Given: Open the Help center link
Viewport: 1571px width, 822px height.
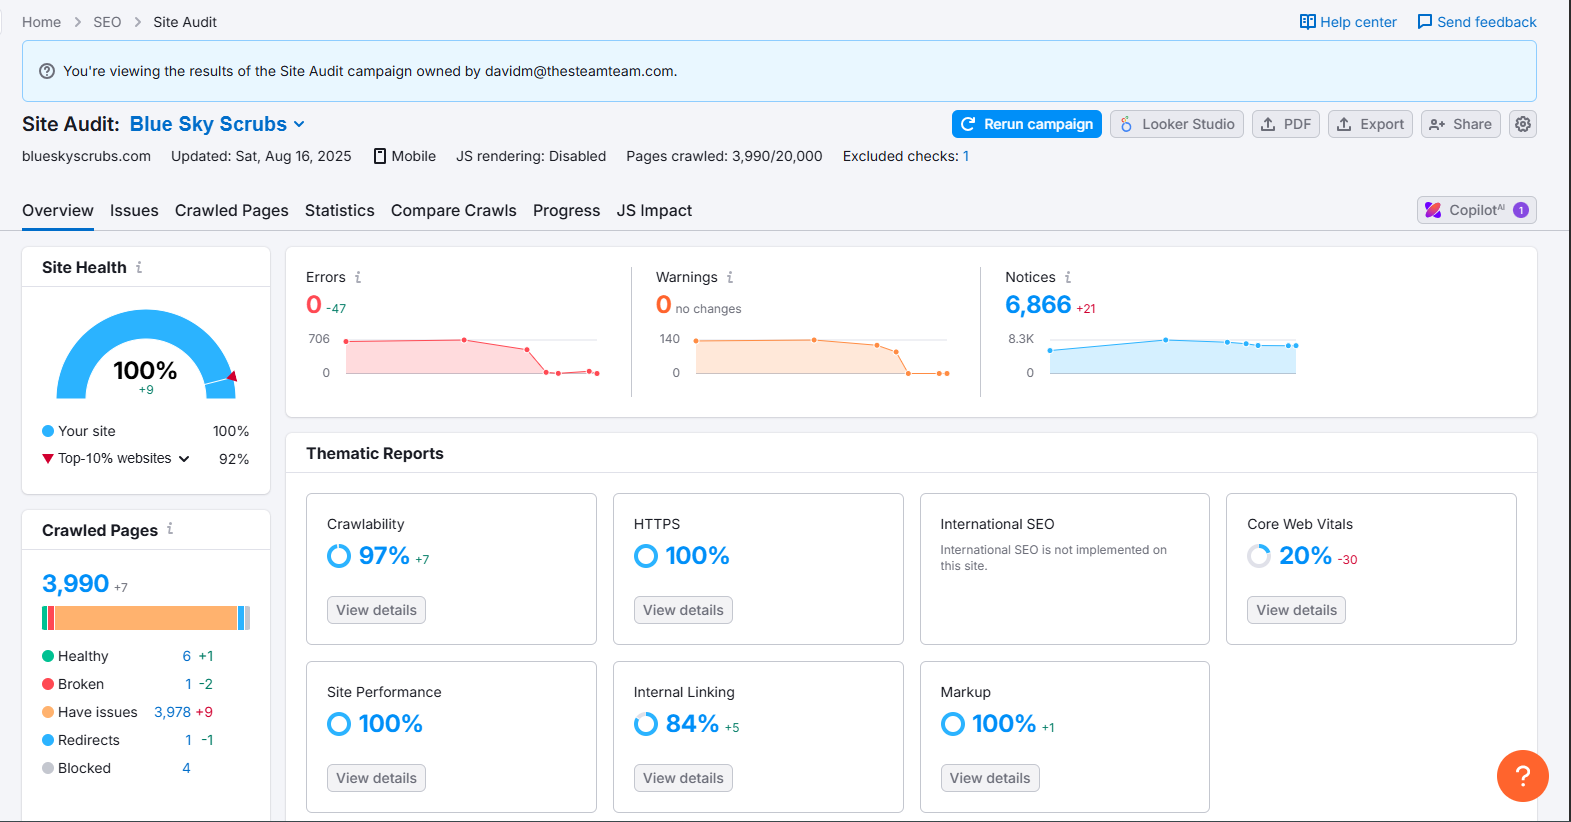Looking at the screenshot, I should (x=1348, y=22).
